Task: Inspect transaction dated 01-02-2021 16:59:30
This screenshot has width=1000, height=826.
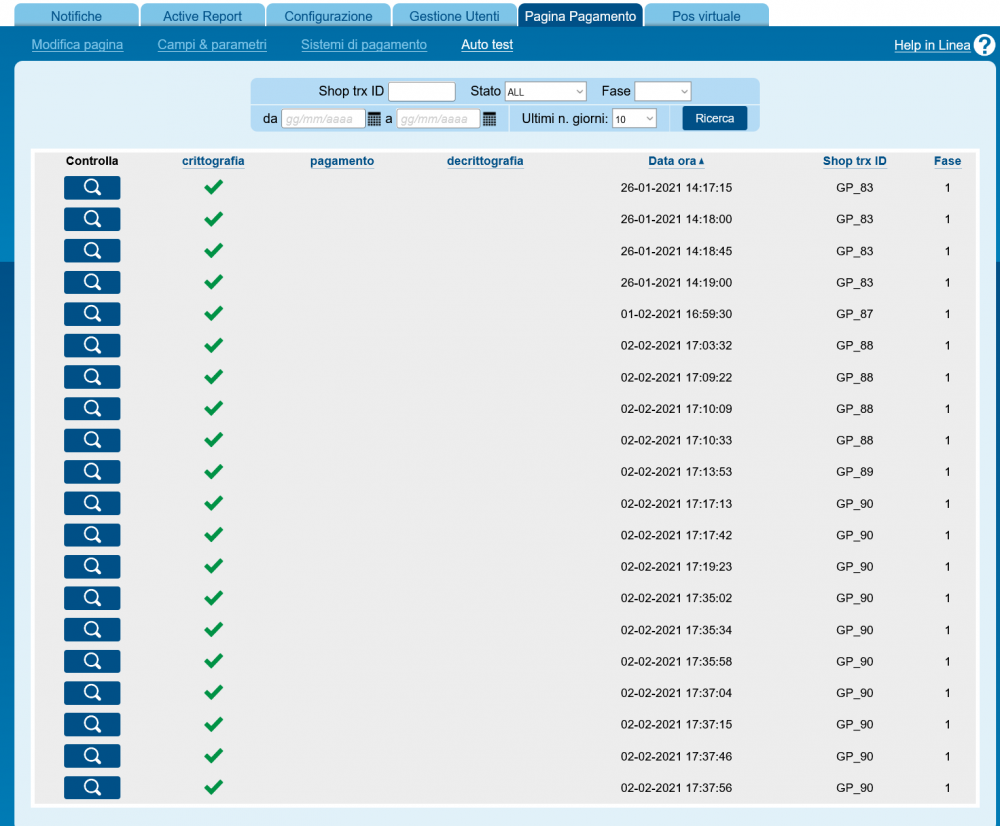Action: click(x=92, y=314)
